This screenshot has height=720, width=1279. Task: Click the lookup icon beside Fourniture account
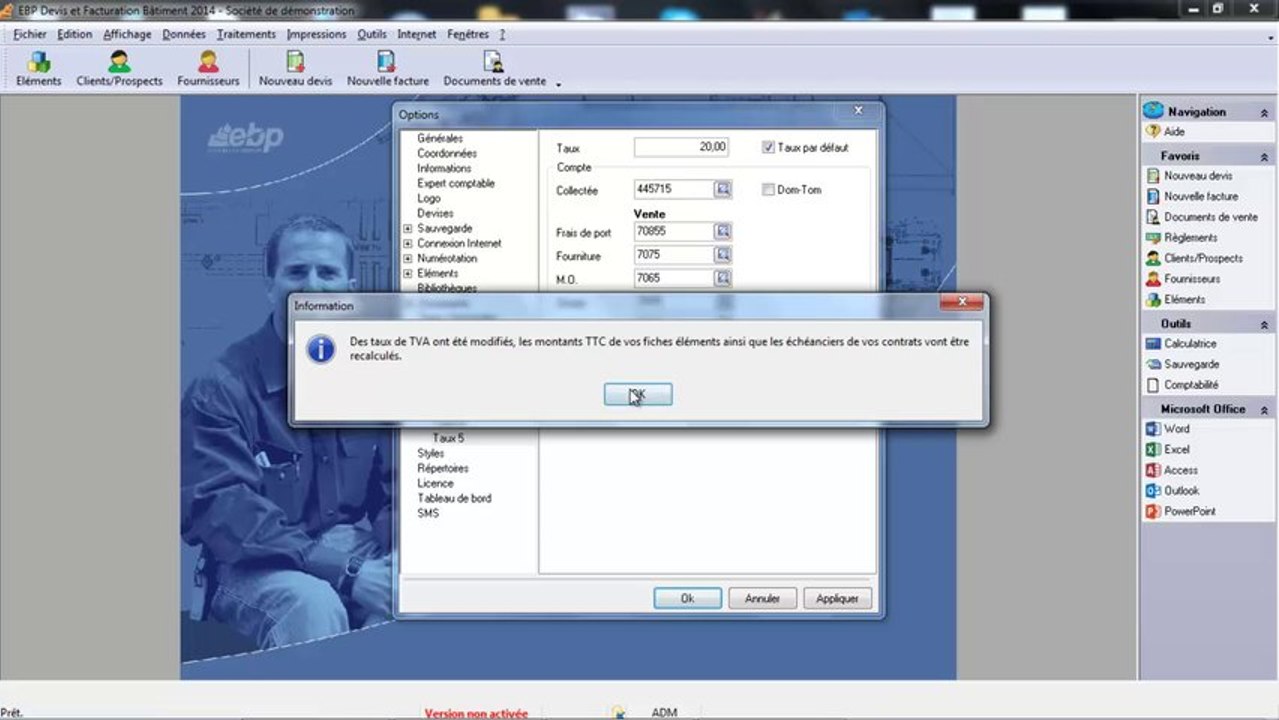tap(723, 255)
